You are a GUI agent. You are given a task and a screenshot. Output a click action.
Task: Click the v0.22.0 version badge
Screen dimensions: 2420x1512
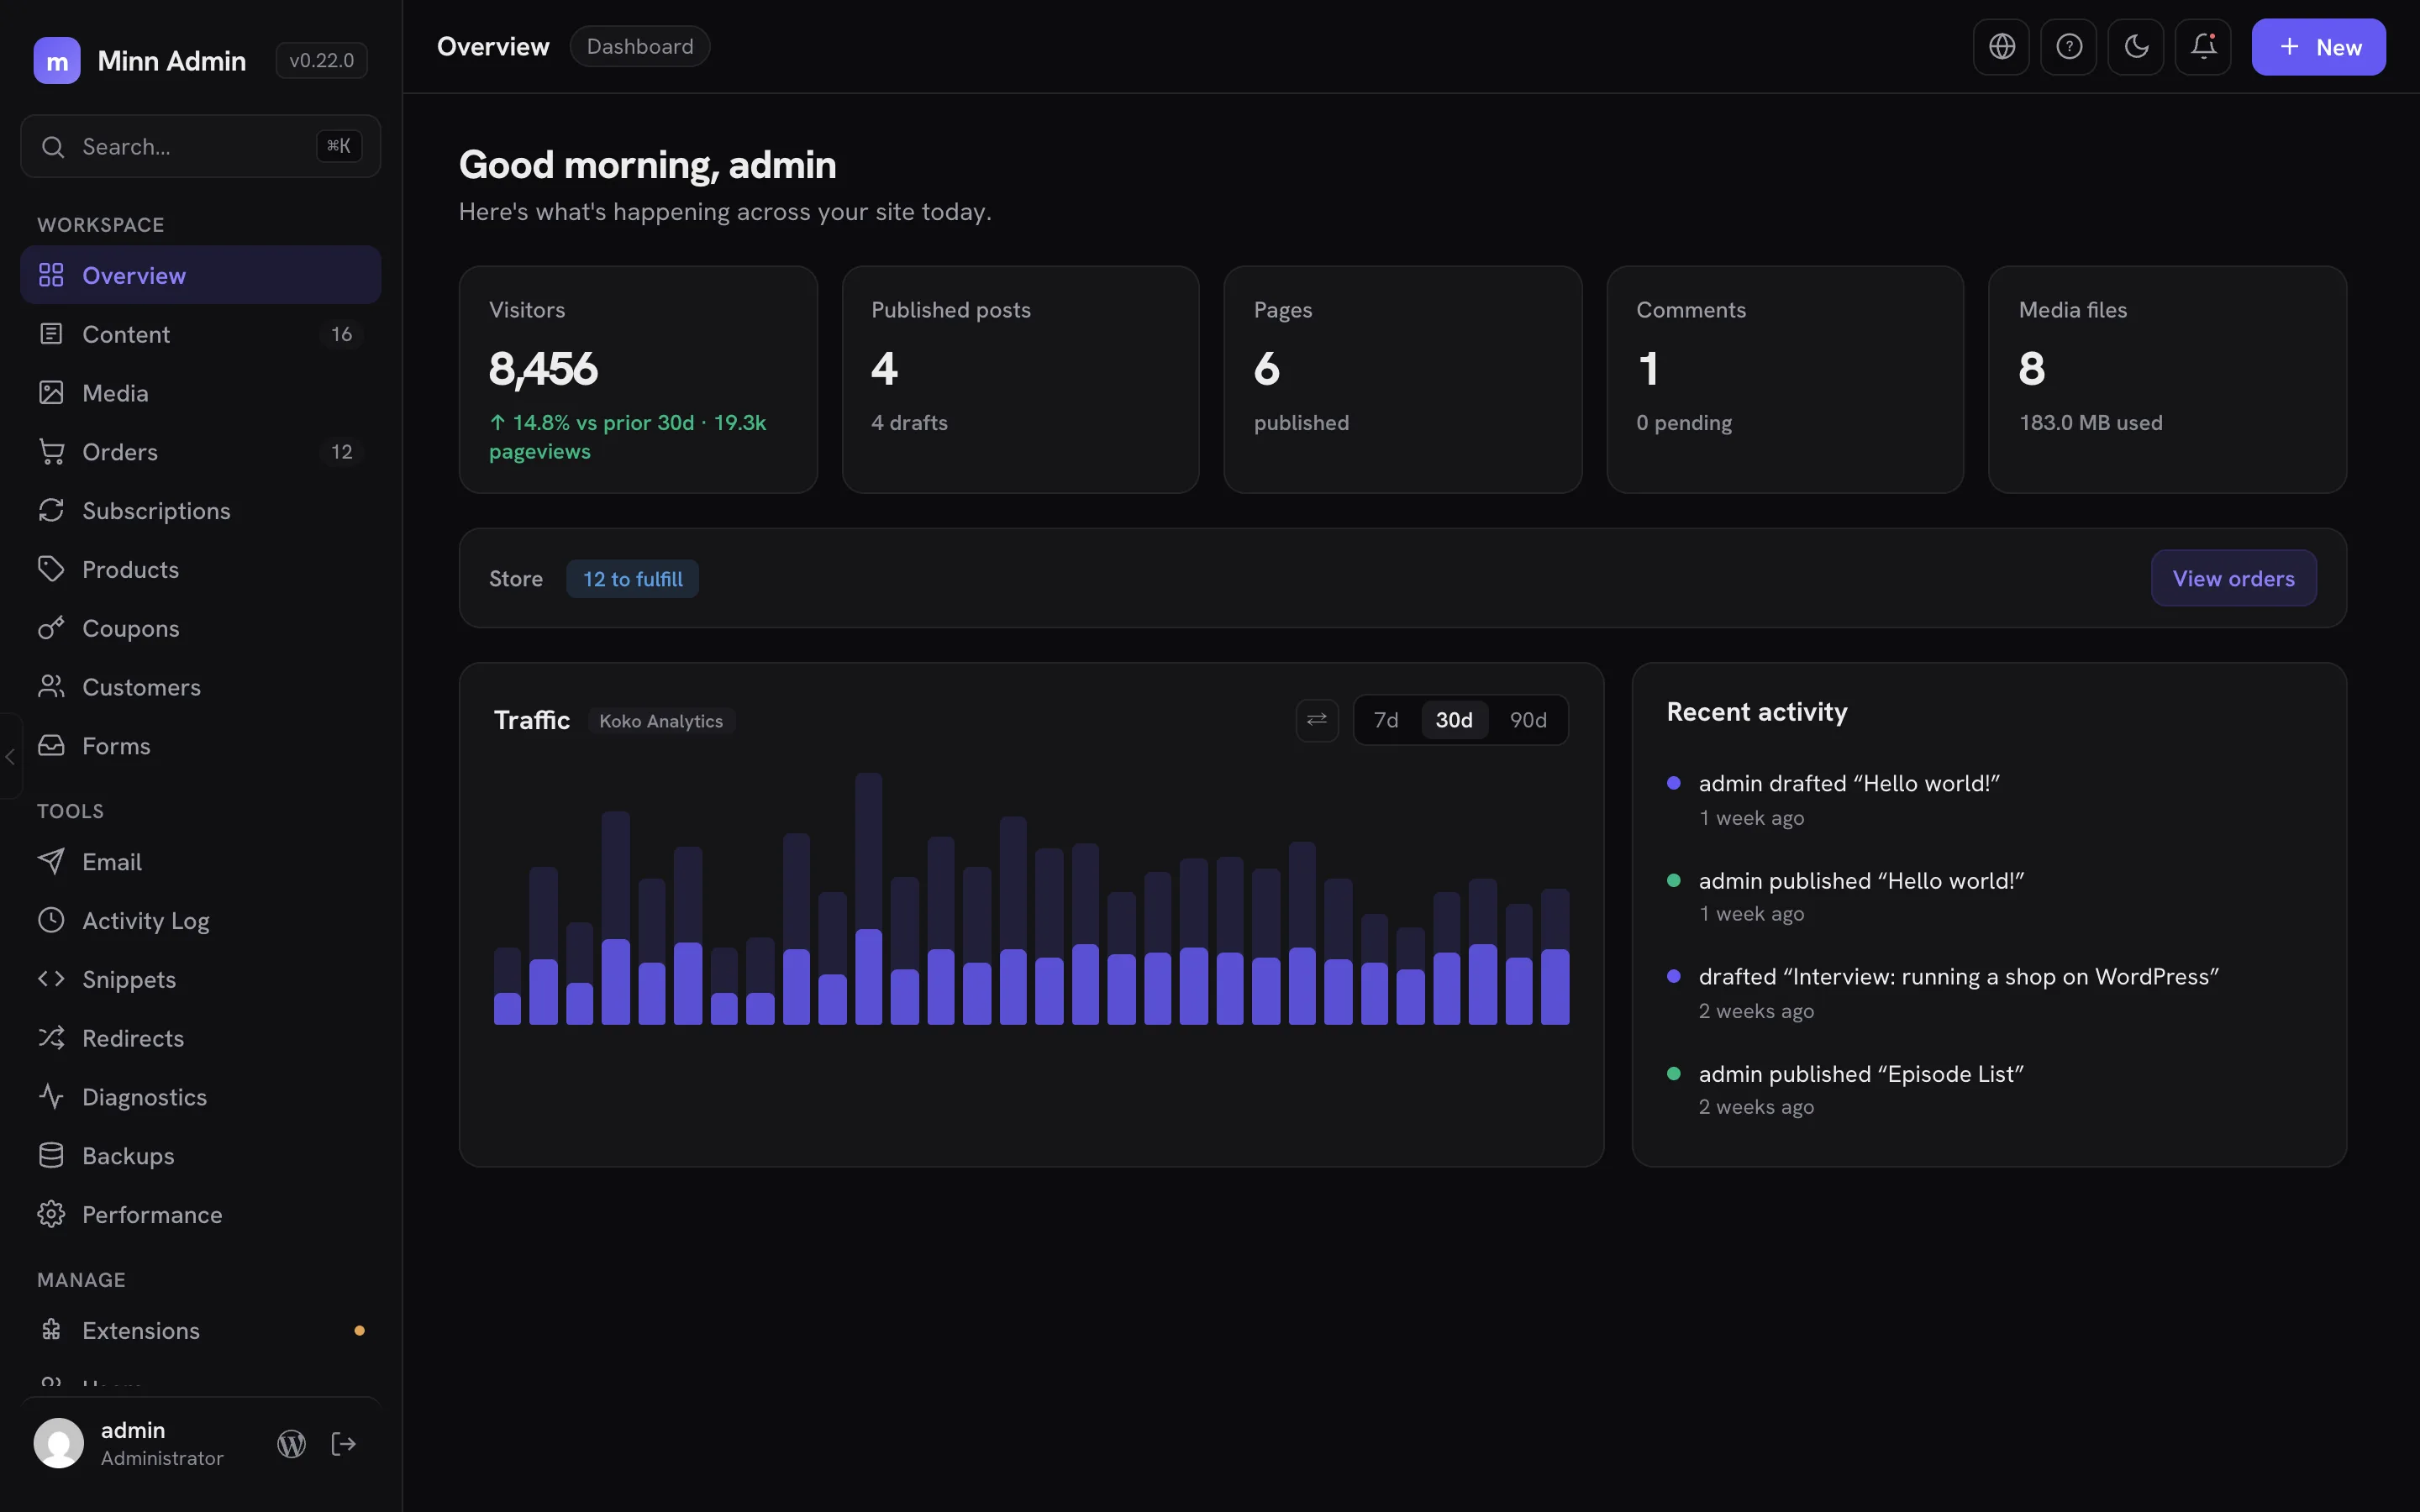tap(321, 61)
